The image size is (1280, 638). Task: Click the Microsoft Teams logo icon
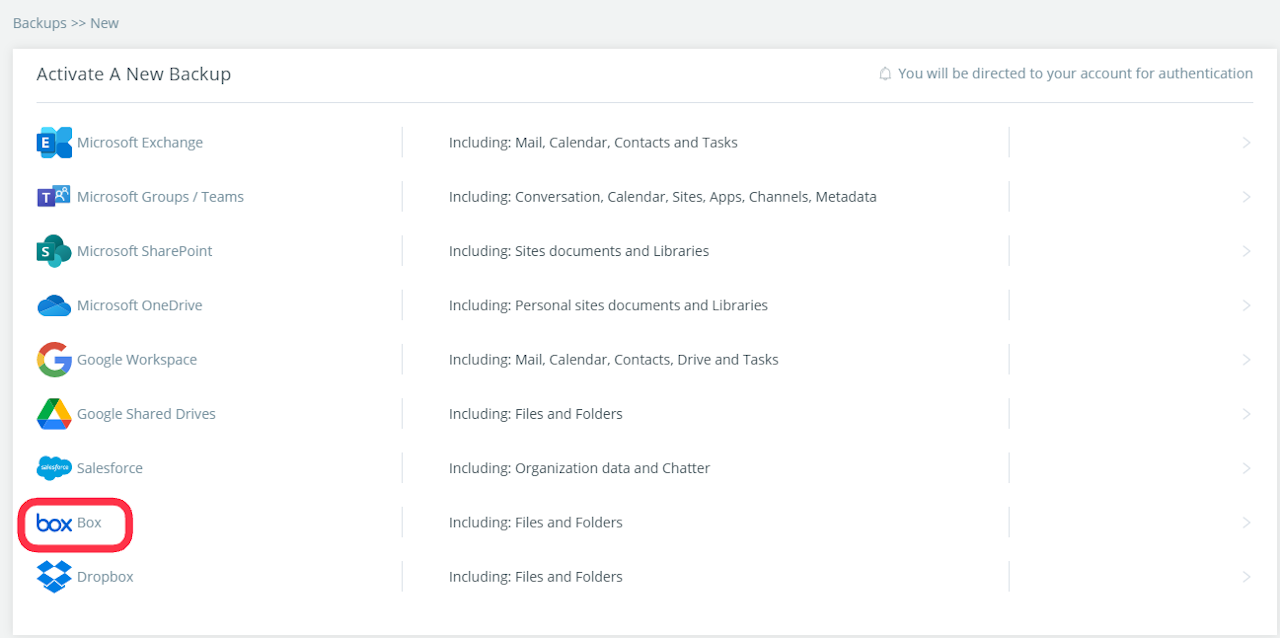click(x=54, y=197)
